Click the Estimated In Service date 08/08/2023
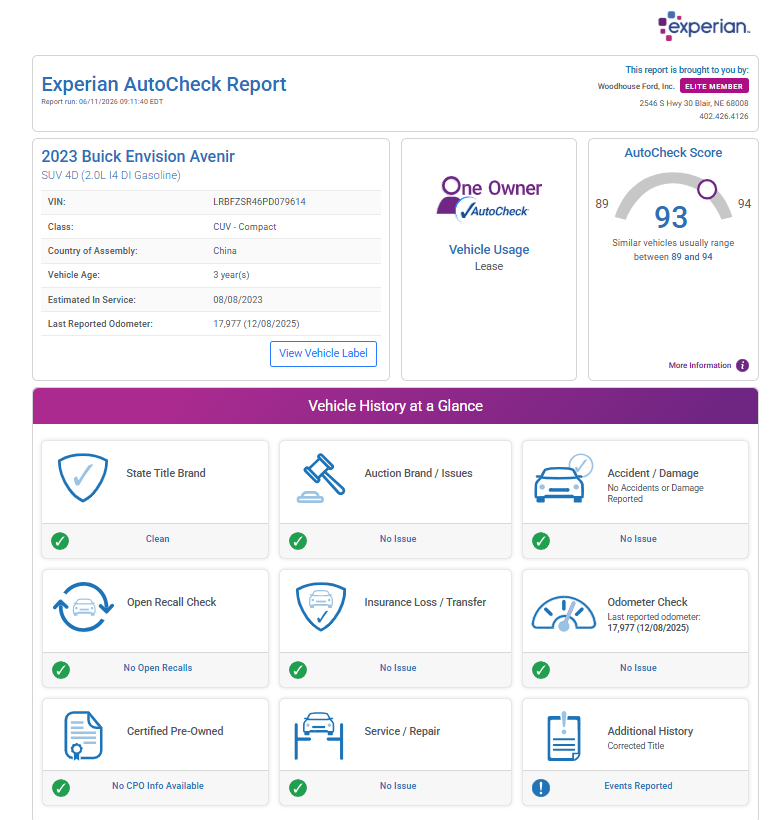This screenshot has height=820, width=775. click(x=237, y=300)
